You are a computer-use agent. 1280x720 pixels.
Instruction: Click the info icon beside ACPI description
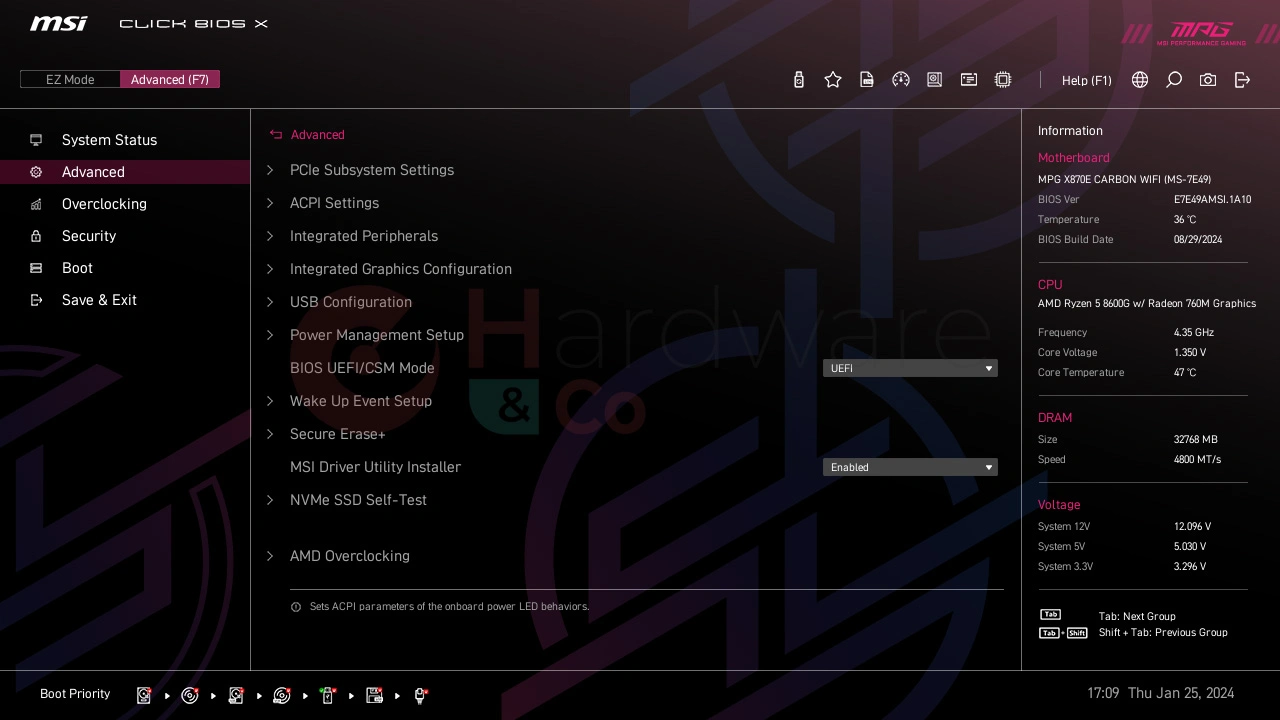[296, 607]
